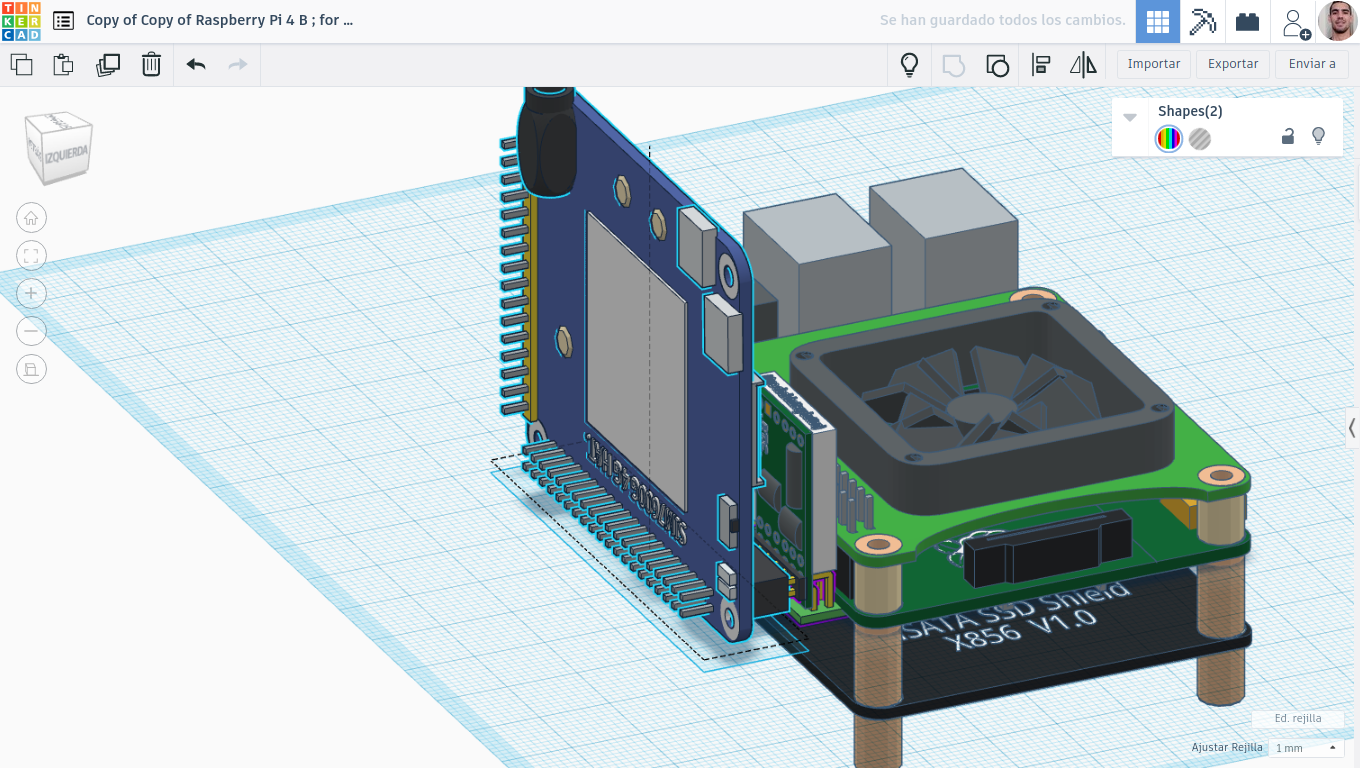This screenshot has width=1360, height=768.
Task: Expand the right shapes panel
Action: point(1352,428)
